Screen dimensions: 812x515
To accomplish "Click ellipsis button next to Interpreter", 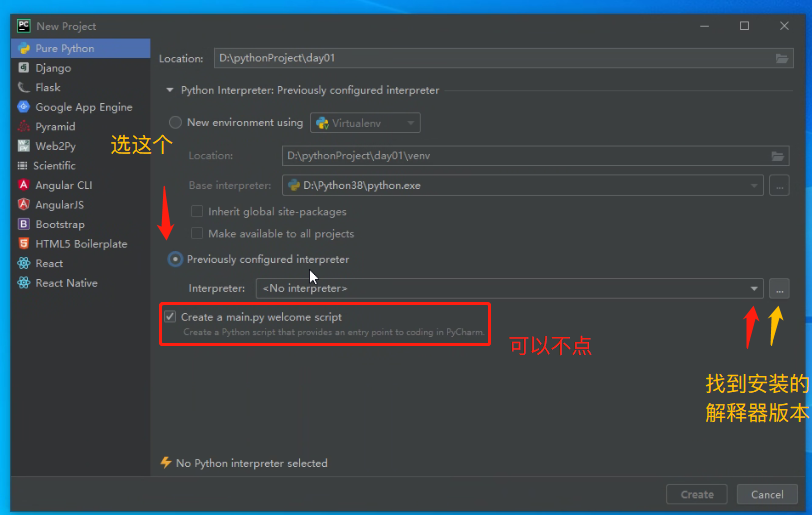I will (779, 289).
